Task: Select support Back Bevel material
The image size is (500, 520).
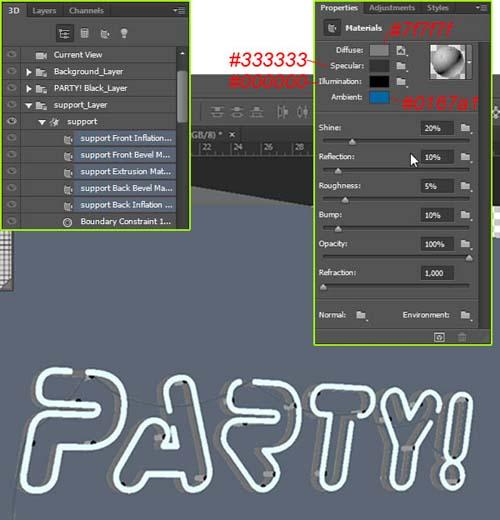Action: click(126, 188)
